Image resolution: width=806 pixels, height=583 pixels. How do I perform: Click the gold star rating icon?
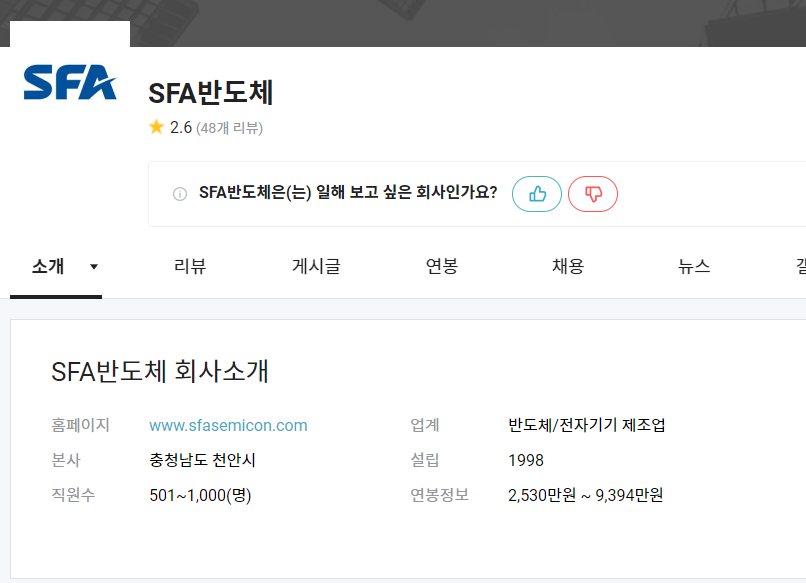[x=156, y=126]
